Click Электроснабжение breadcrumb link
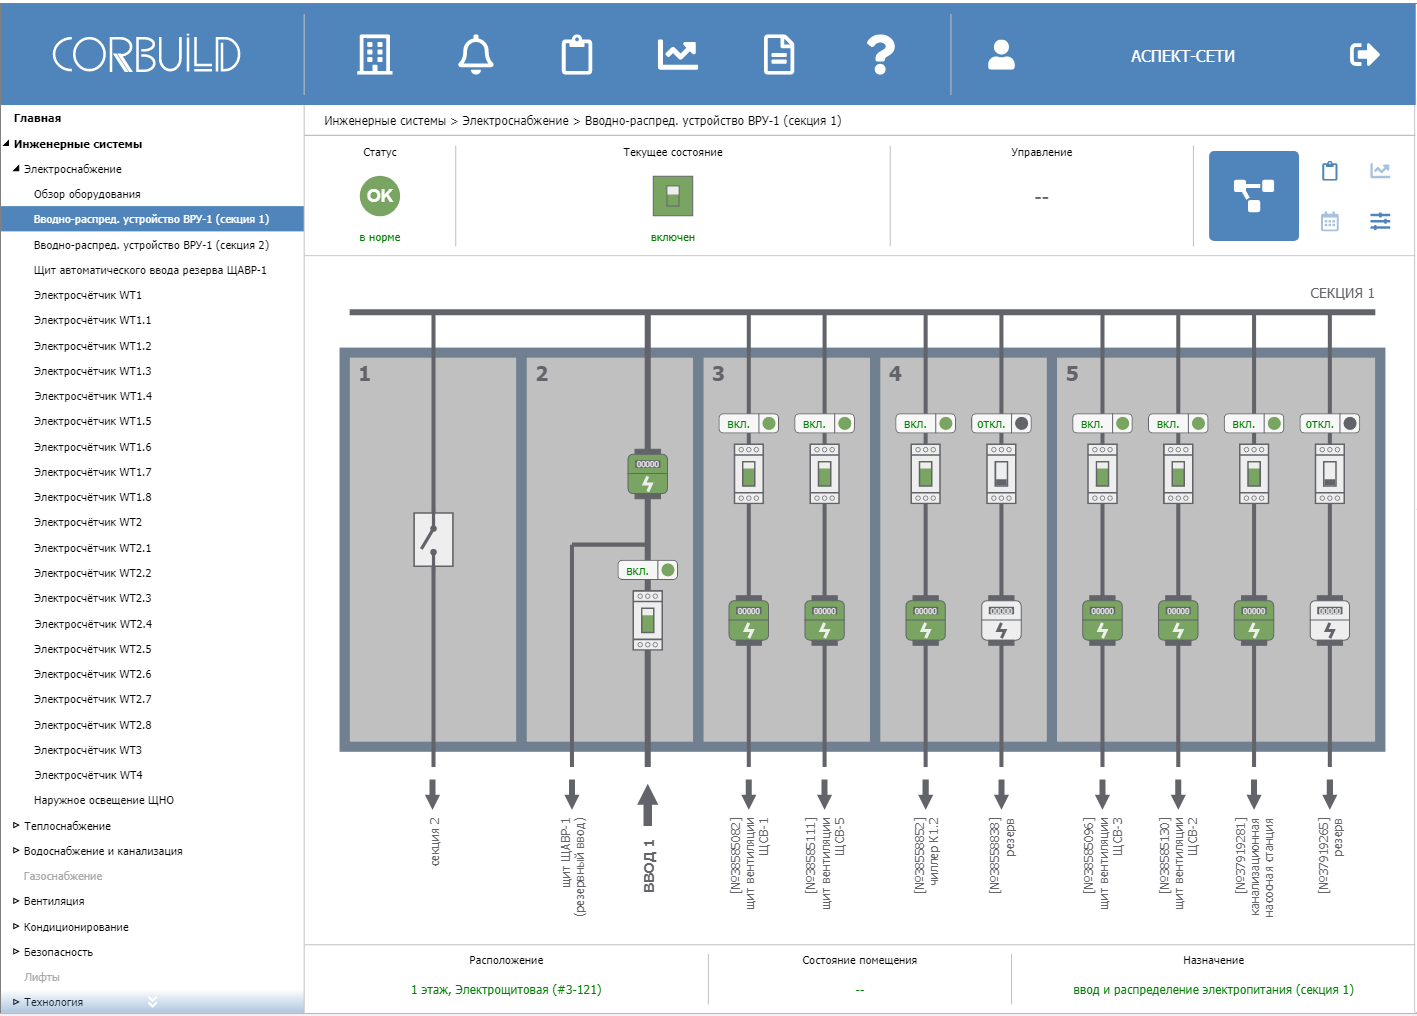Image resolution: width=1417 pixels, height=1016 pixels. pos(515,121)
